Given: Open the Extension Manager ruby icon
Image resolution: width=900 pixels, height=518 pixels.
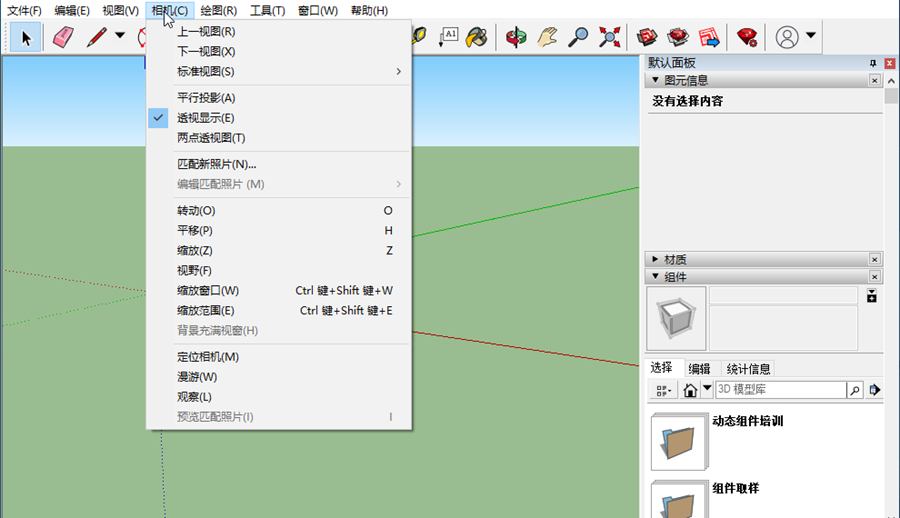Looking at the screenshot, I should 747,37.
